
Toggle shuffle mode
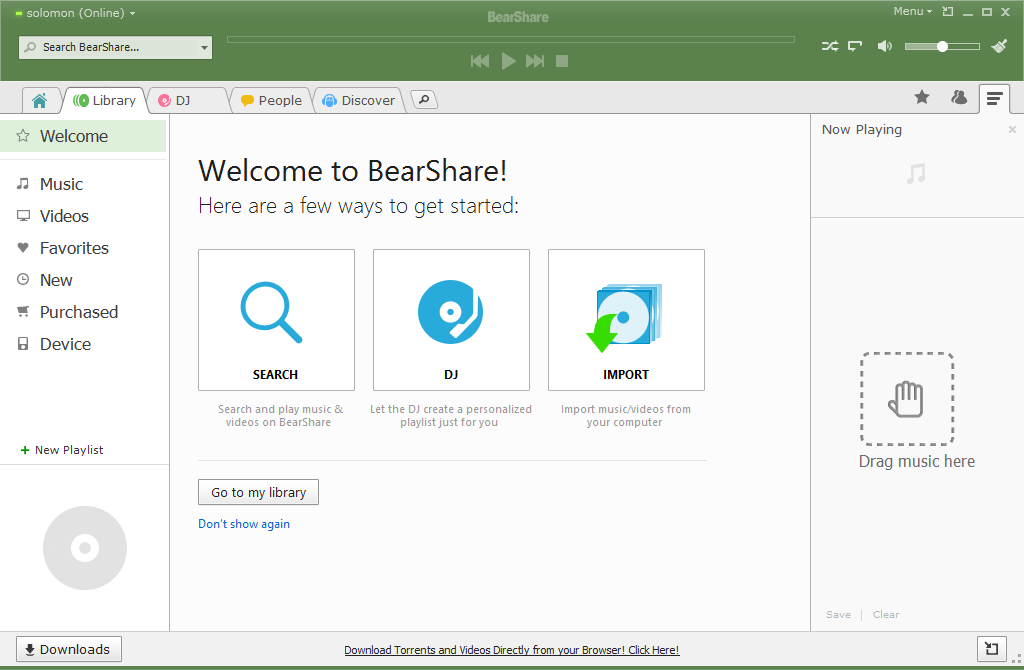pyautogui.click(x=830, y=46)
